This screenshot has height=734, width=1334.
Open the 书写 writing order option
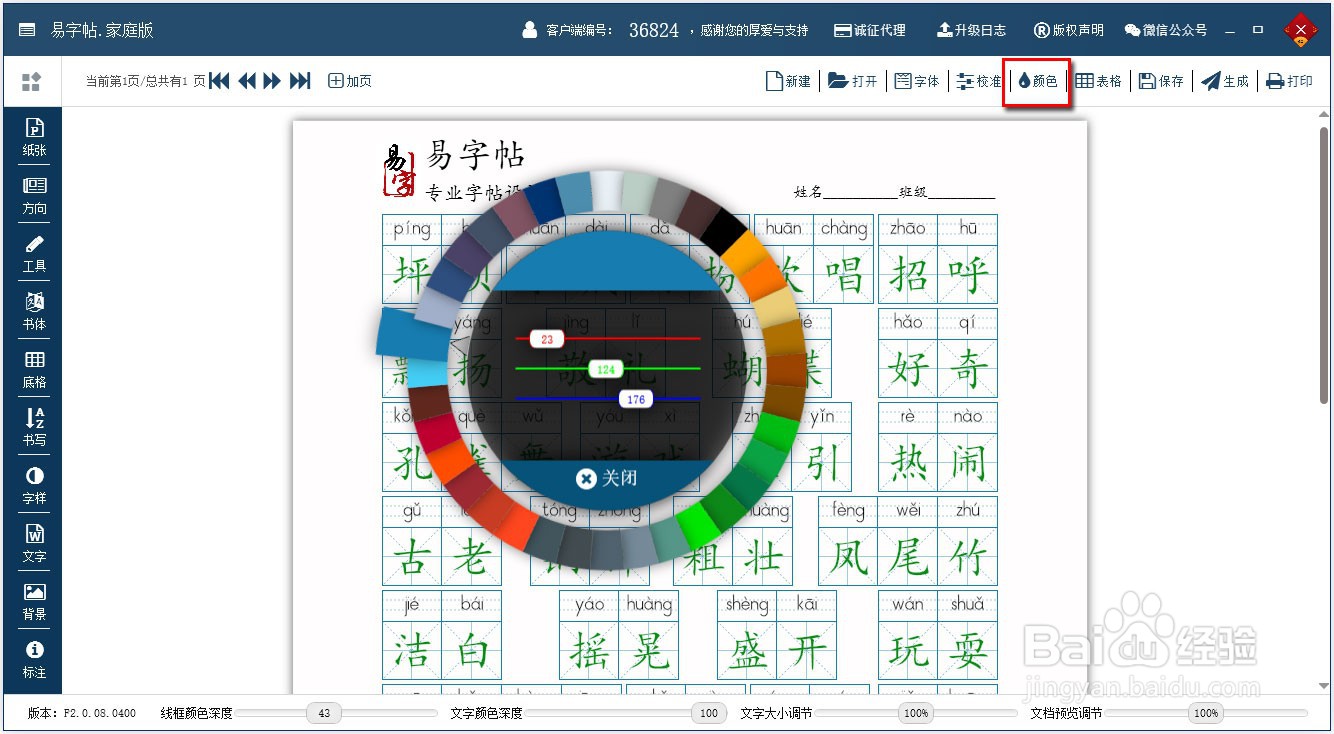point(34,428)
